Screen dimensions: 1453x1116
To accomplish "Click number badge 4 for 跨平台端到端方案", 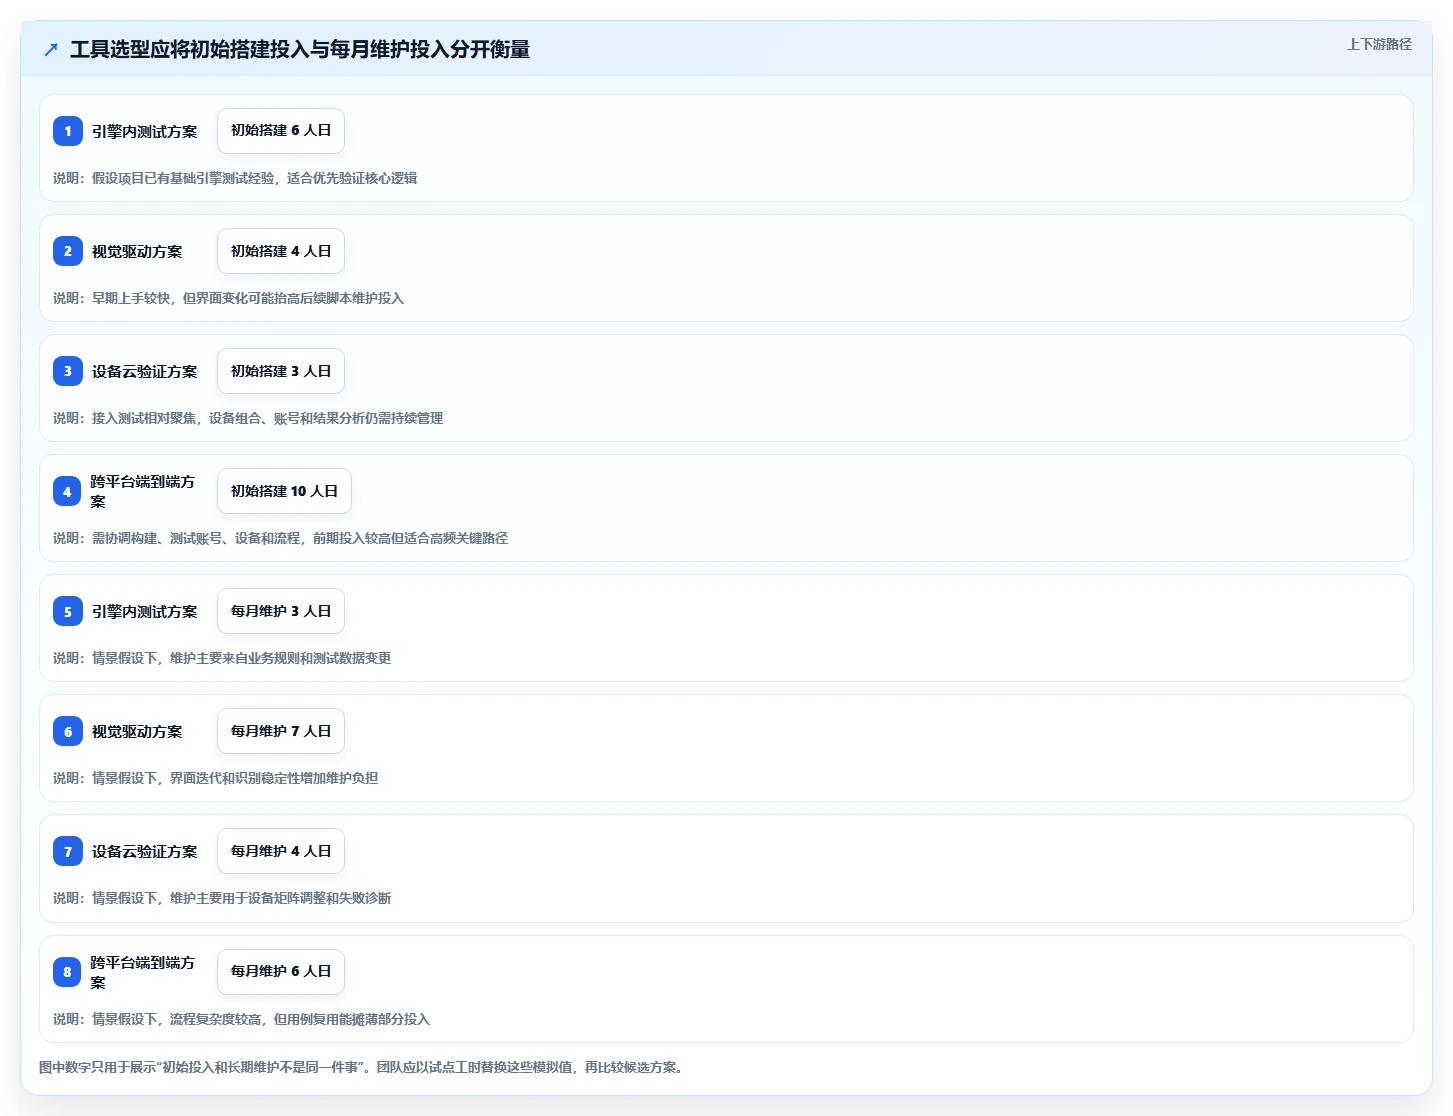I will click(x=67, y=491).
